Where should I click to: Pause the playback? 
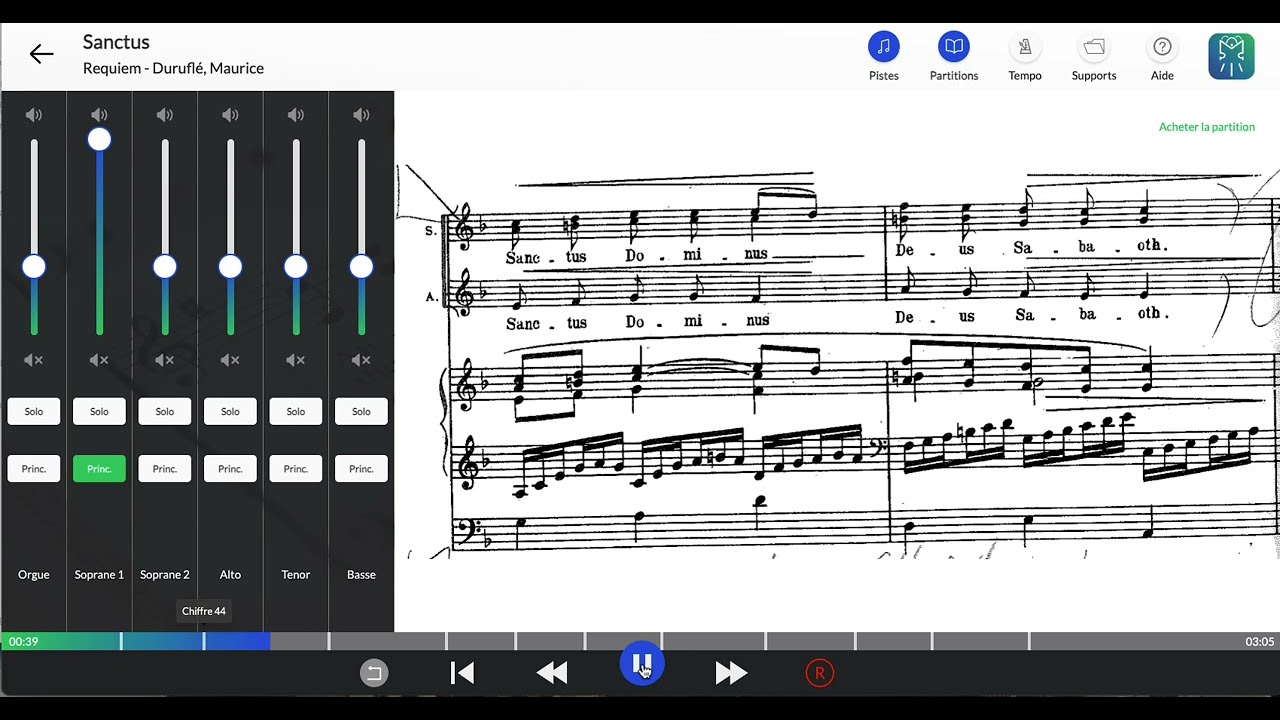pos(641,664)
